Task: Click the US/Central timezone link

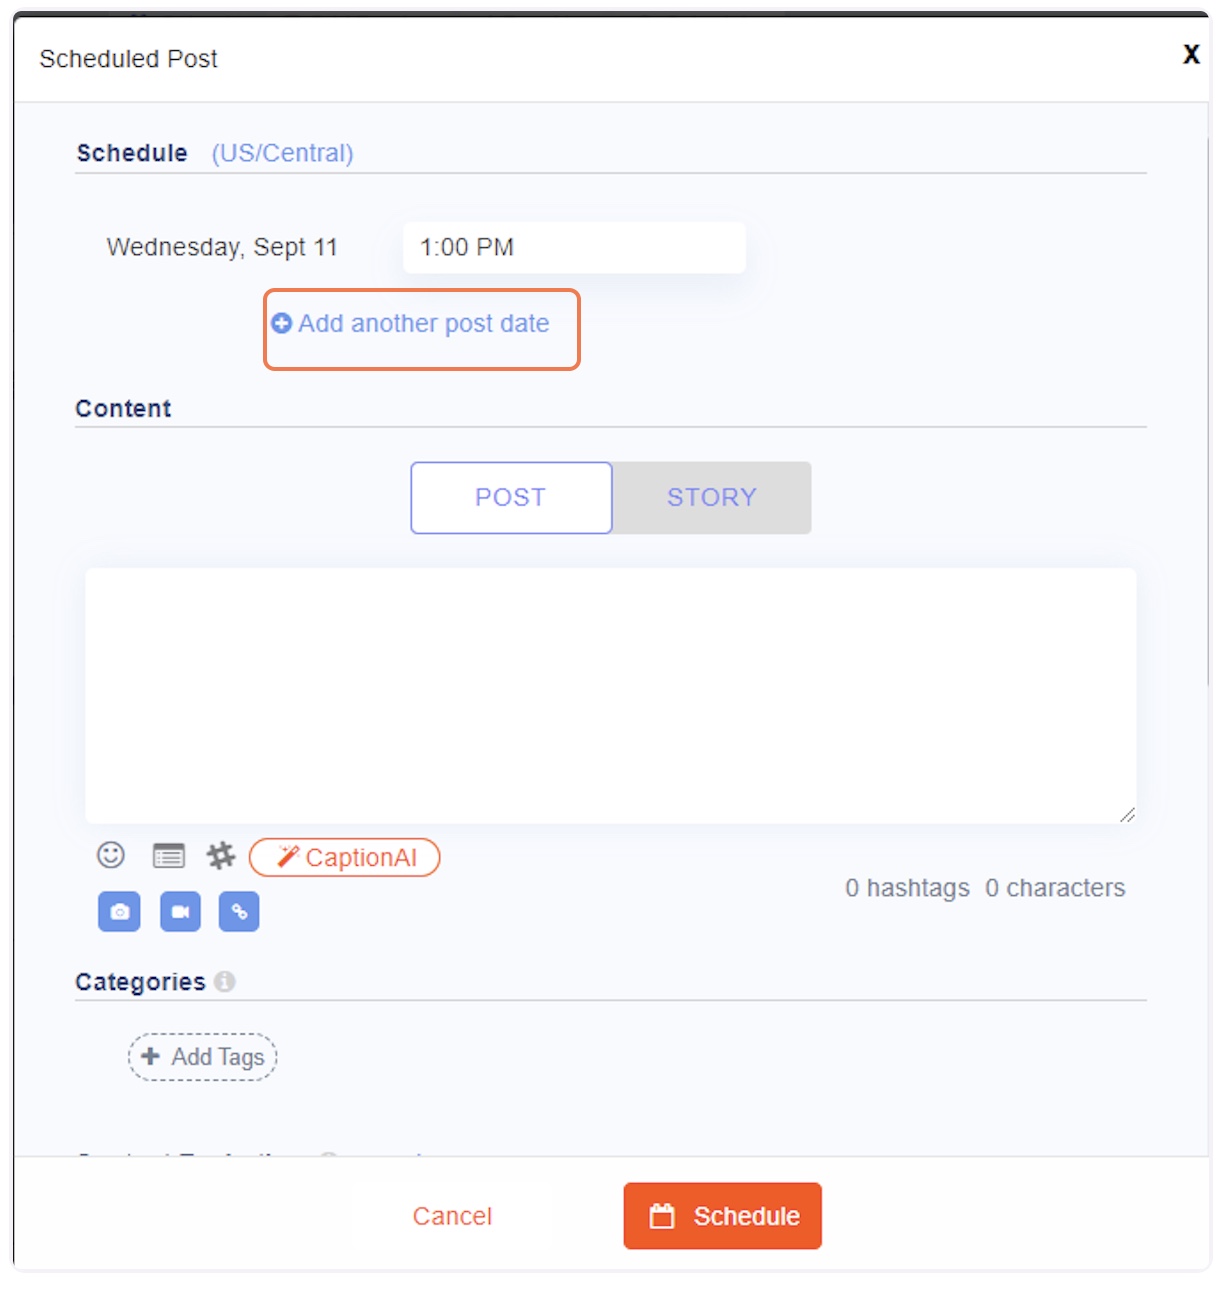Action: pos(283,153)
